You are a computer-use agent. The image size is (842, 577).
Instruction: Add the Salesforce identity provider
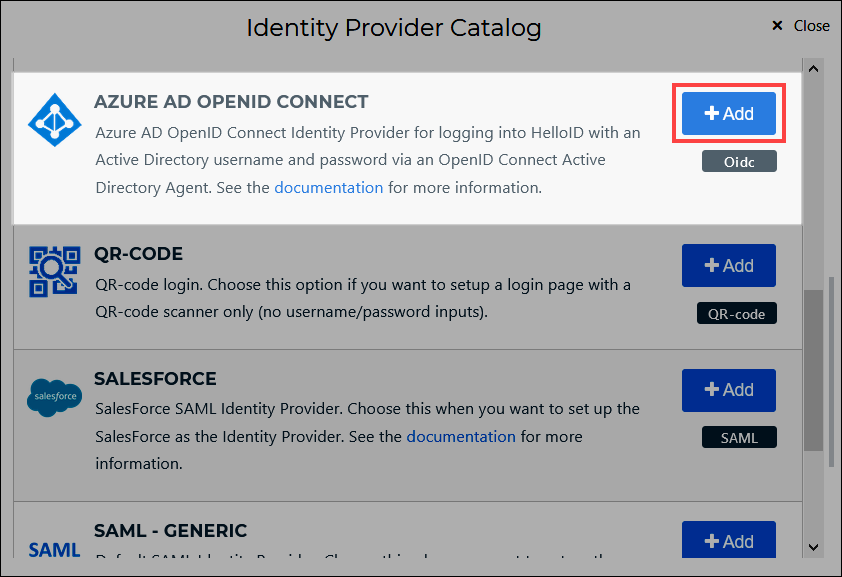click(x=729, y=390)
